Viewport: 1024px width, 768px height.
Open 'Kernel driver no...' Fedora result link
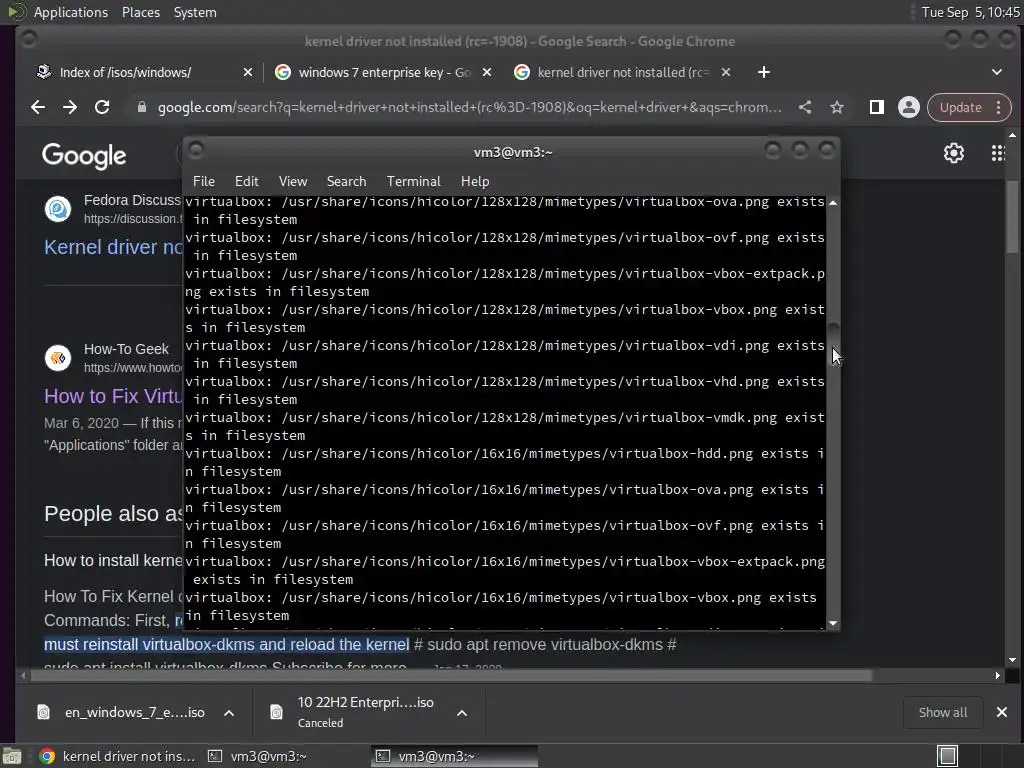click(114, 247)
